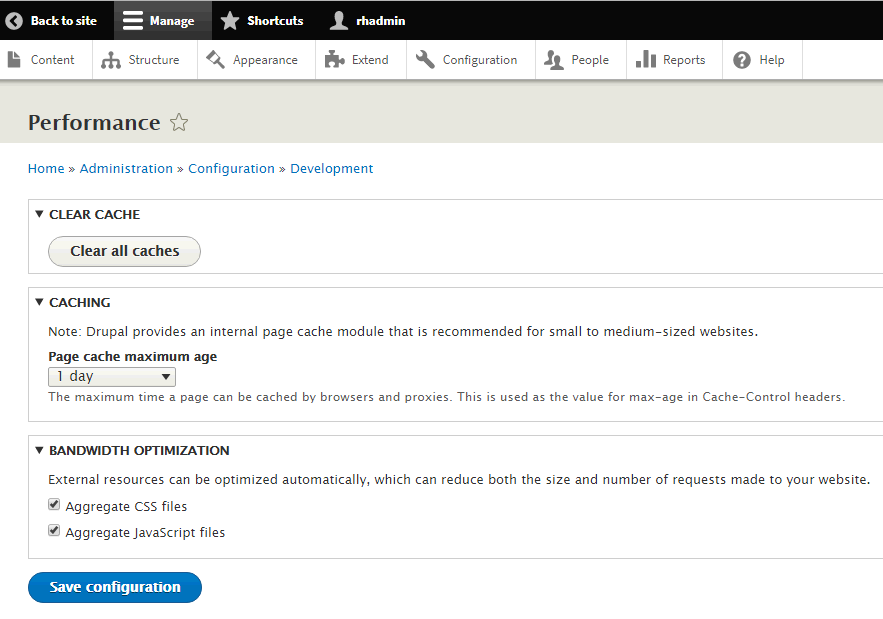Collapse the CLEAR CACHE section

(38, 214)
